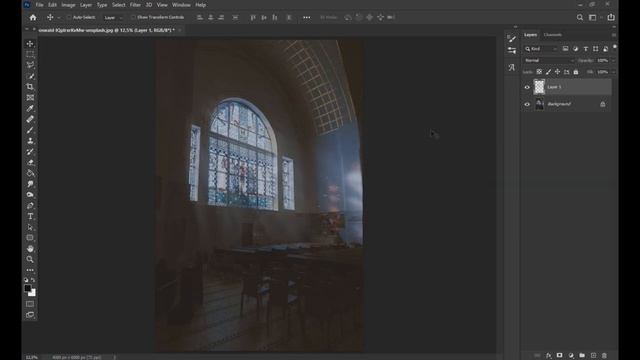Select the Lasso tool
The width and height of the screenshot is (640, 360).
pos(30,65)
